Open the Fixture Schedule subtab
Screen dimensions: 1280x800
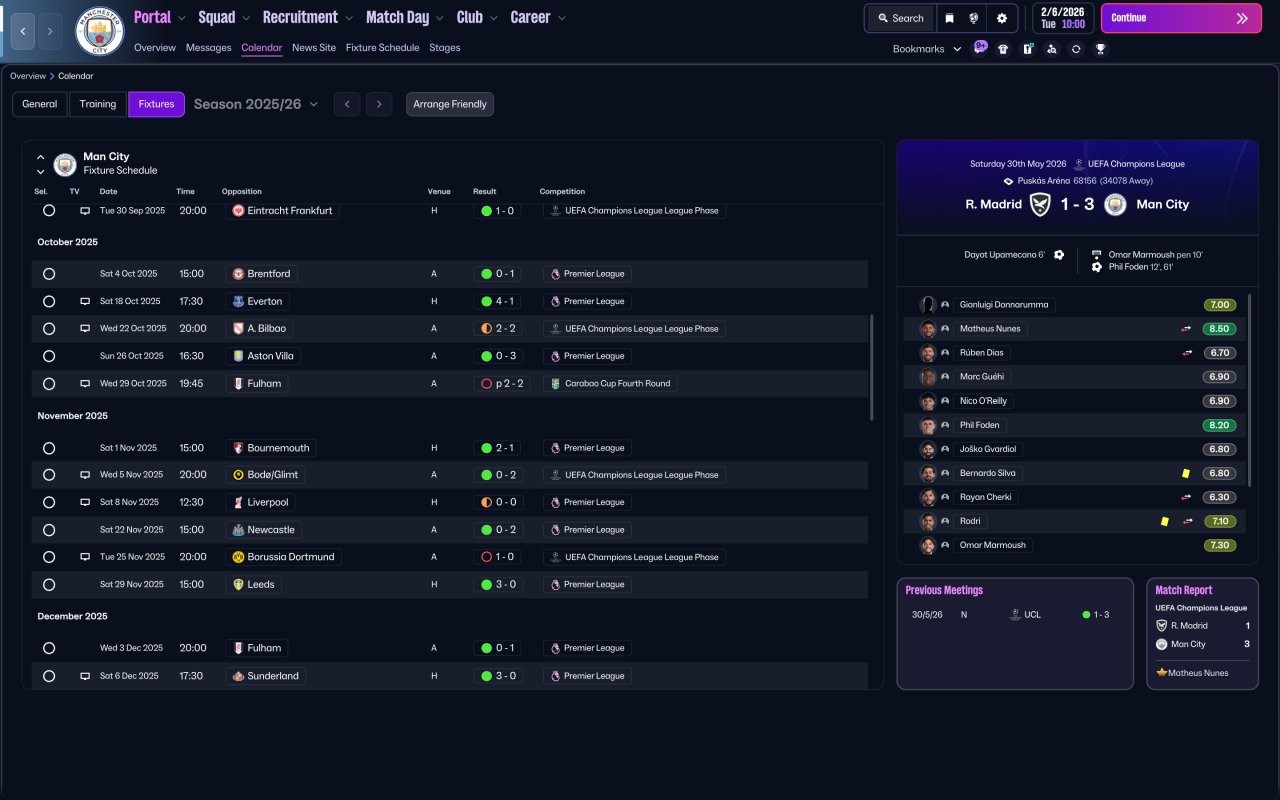[382, 48]
